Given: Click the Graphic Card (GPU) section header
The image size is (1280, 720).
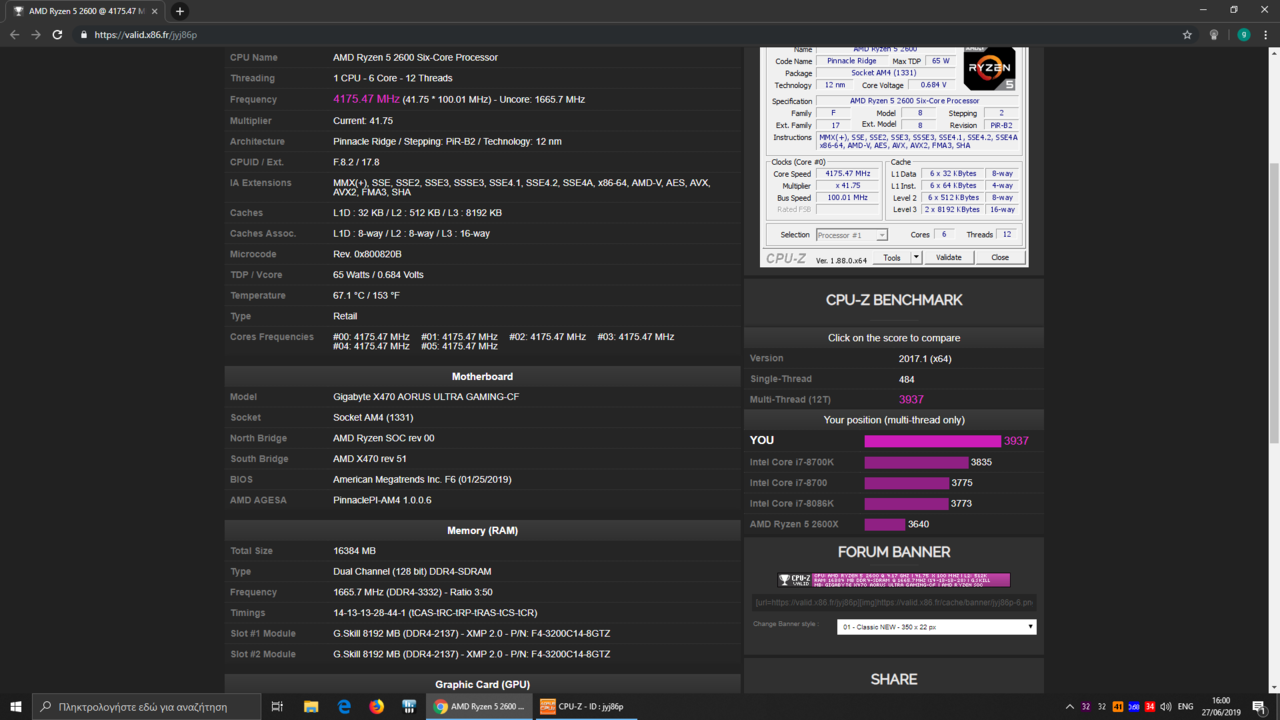Looking at the screenshot, I should click(482, 684).
